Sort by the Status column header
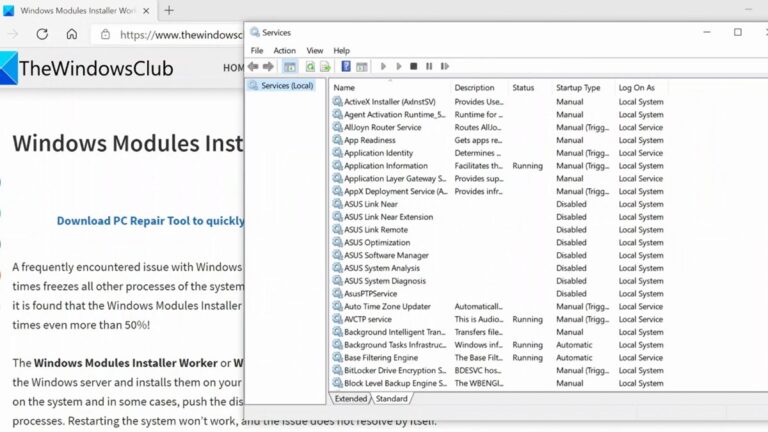 [x=530, y=88]
